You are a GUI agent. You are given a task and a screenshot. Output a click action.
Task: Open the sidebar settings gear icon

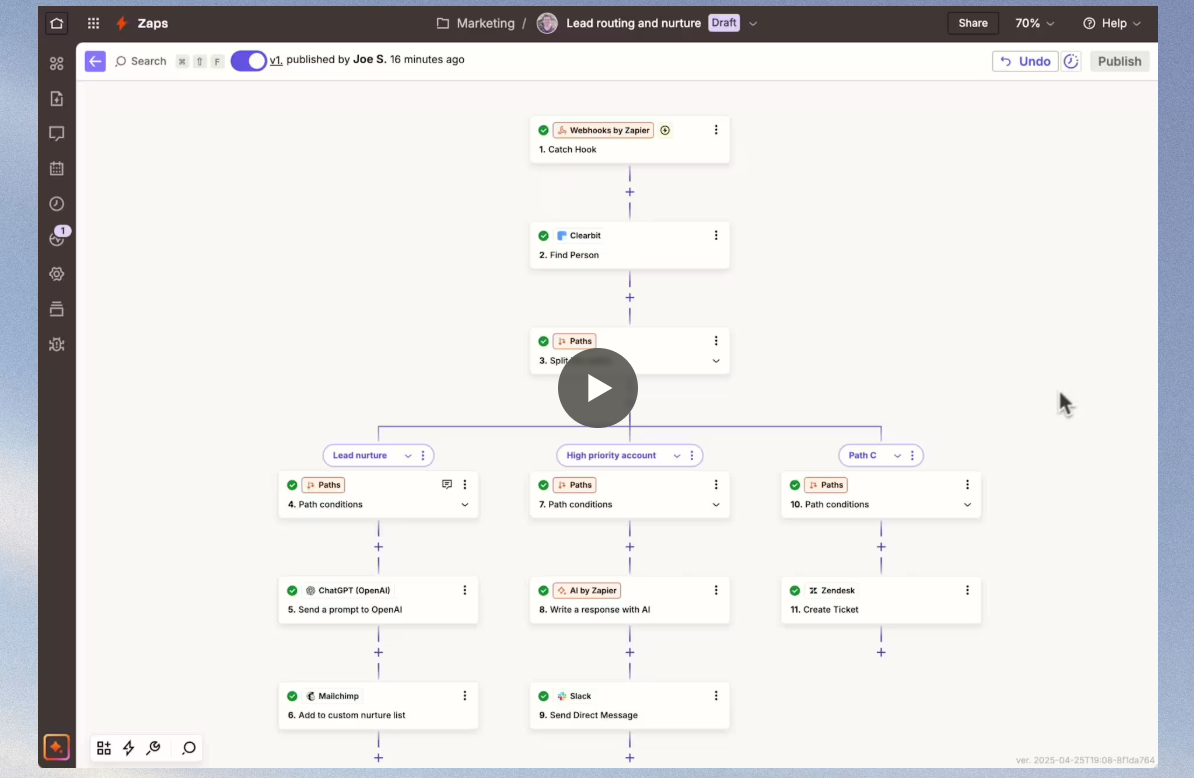[x=56, y=274]
